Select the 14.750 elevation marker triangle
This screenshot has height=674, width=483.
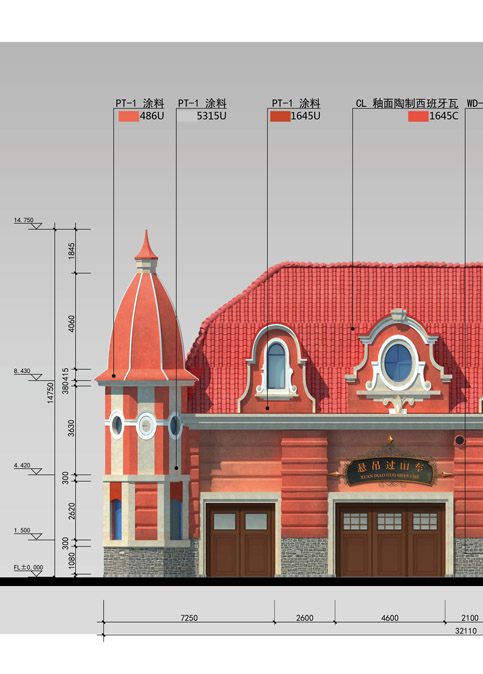(x=37, y=226)
